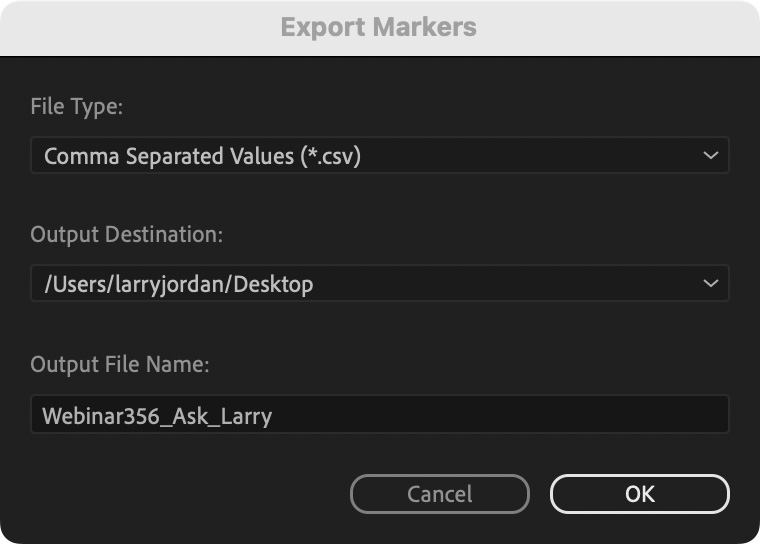Select the Comma Separated Values (*.csv) text

tap(202, 156)
